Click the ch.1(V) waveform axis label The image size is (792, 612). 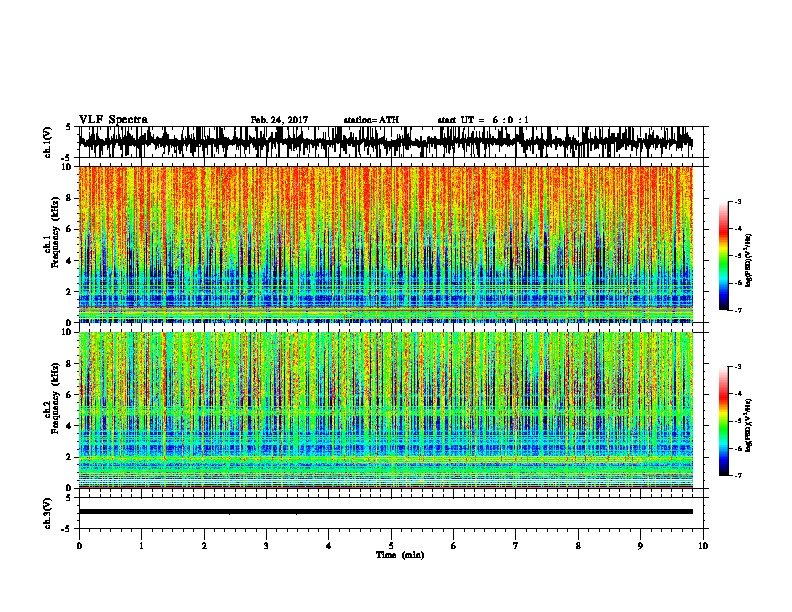47,142
